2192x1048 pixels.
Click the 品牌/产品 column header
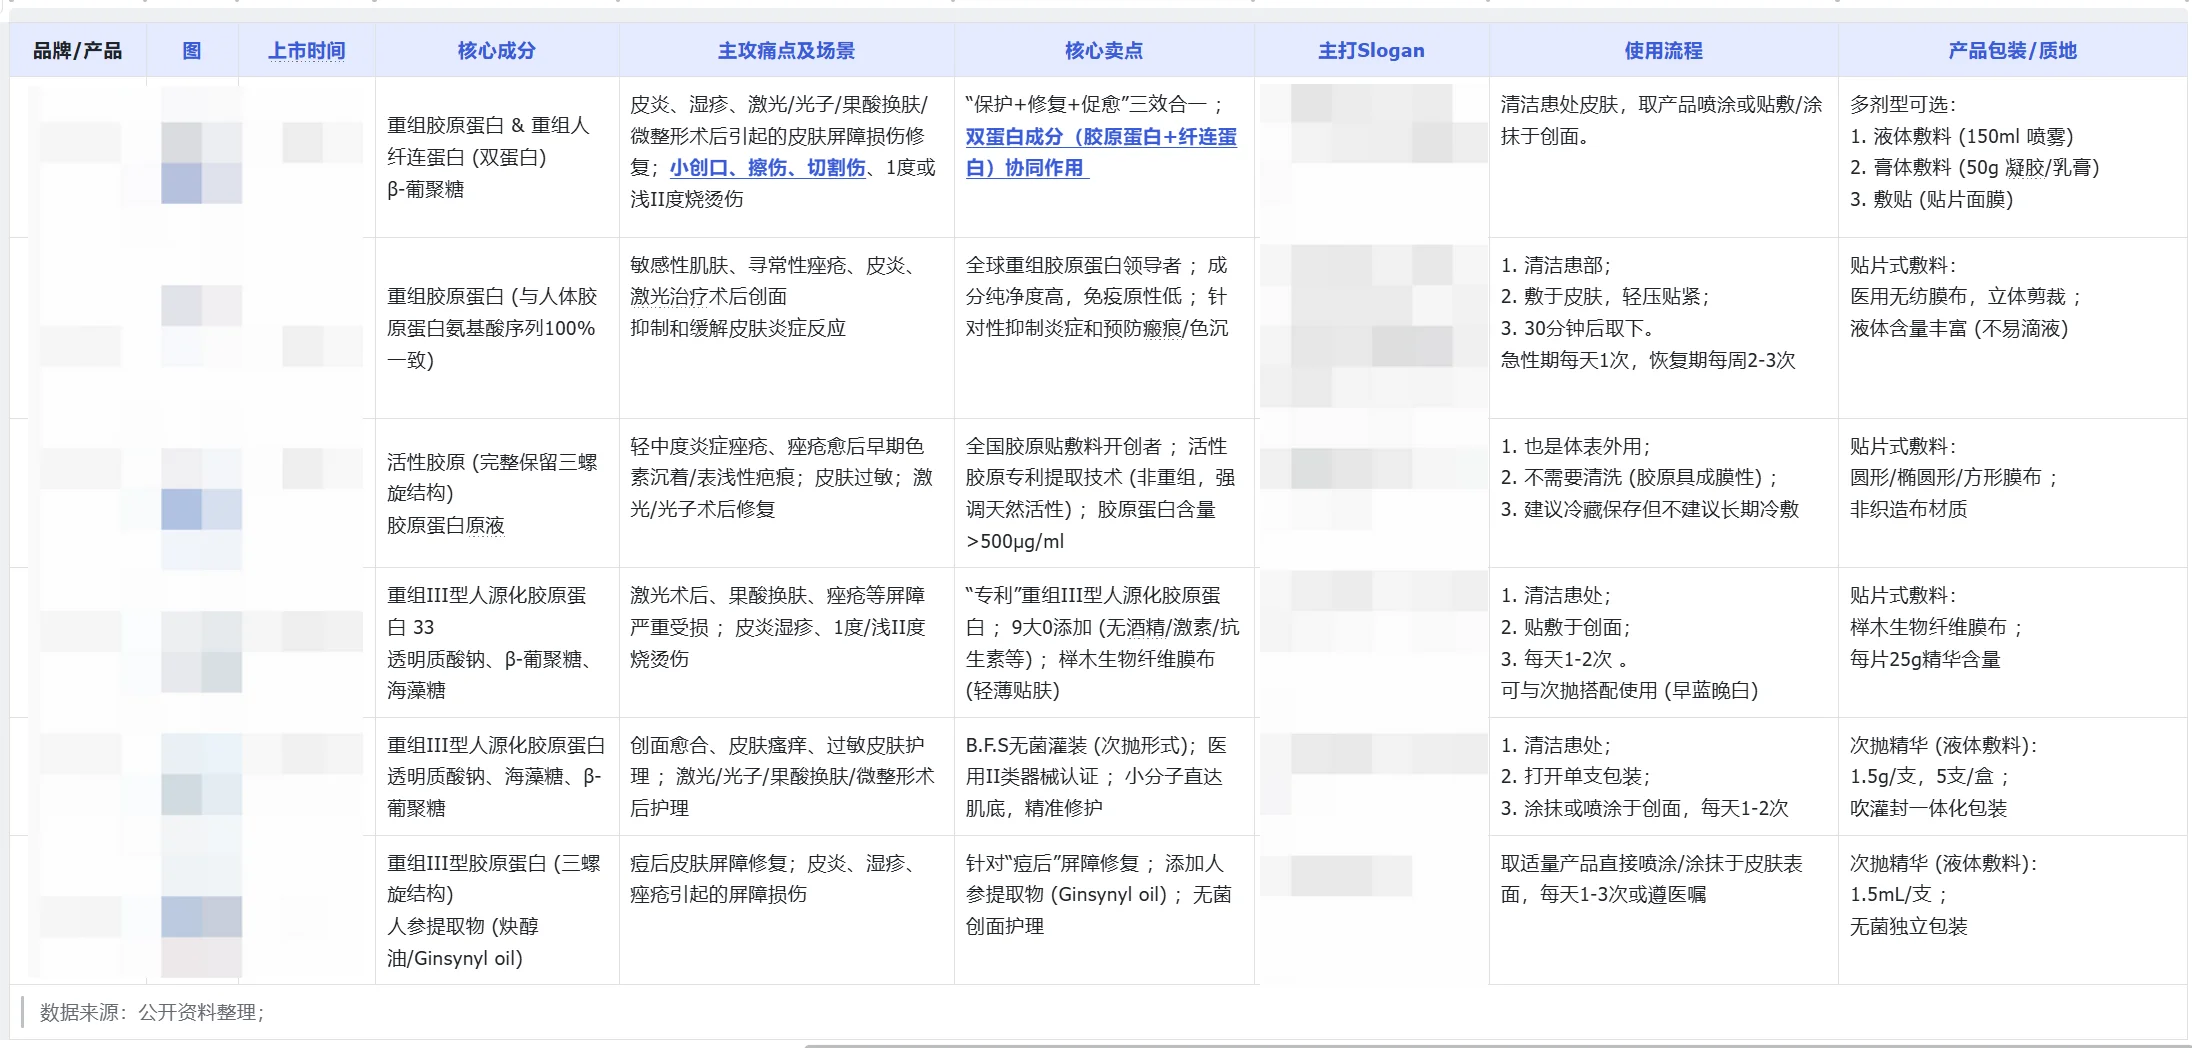click(x=77, y=51)
